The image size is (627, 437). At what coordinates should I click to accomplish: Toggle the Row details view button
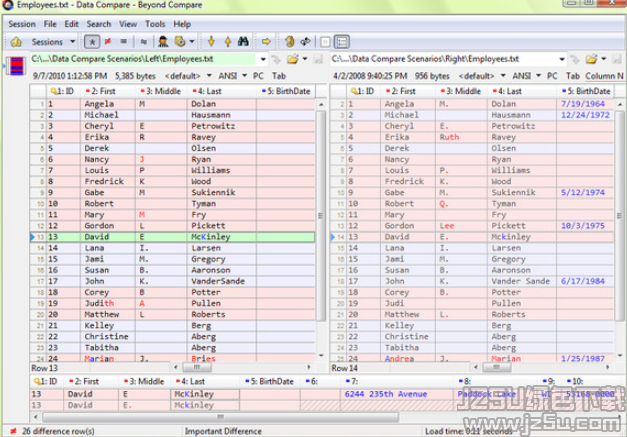pyautogui.click(x=342, y=42)
